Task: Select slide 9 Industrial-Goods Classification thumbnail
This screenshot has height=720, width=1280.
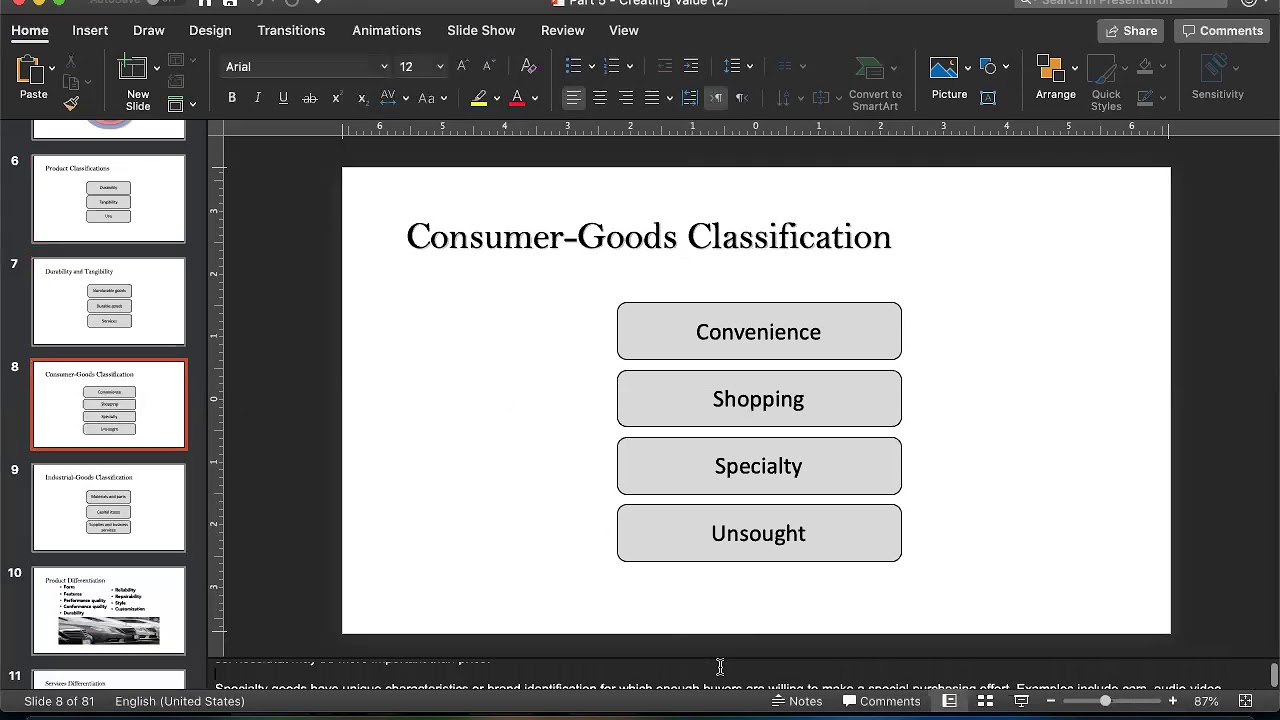Action: tap(109, 507)
